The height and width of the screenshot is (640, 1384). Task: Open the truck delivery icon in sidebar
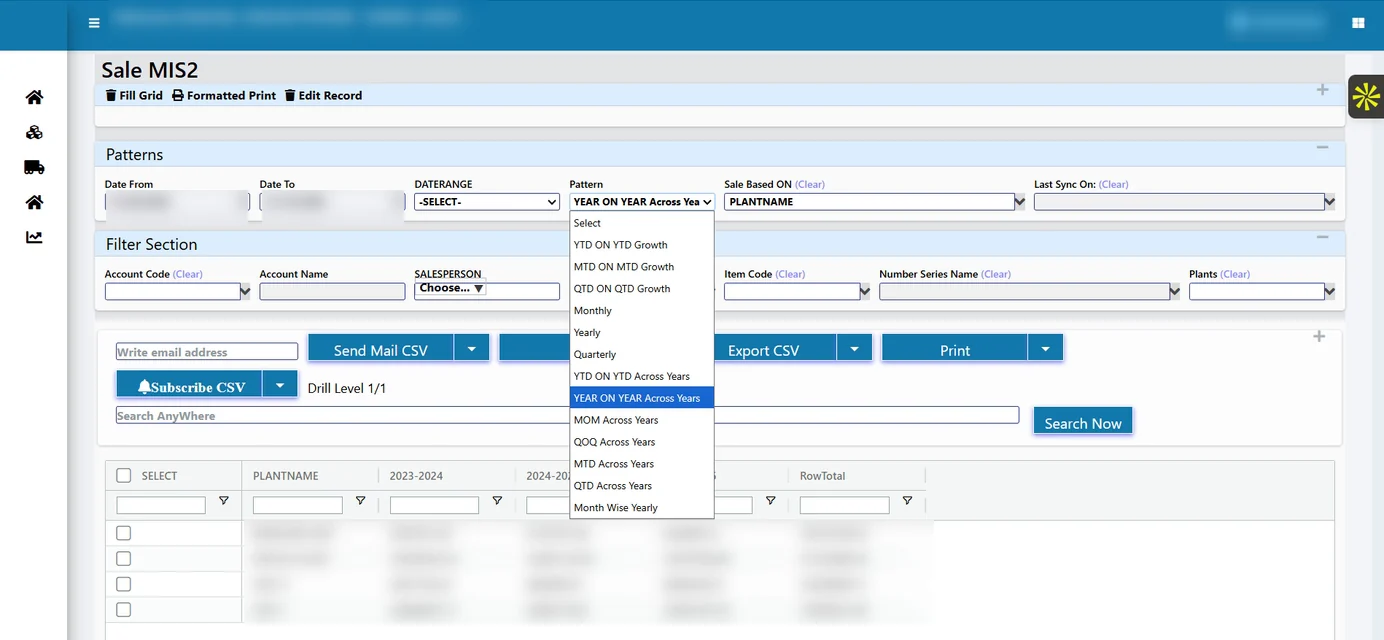click(x=34, y=167)
